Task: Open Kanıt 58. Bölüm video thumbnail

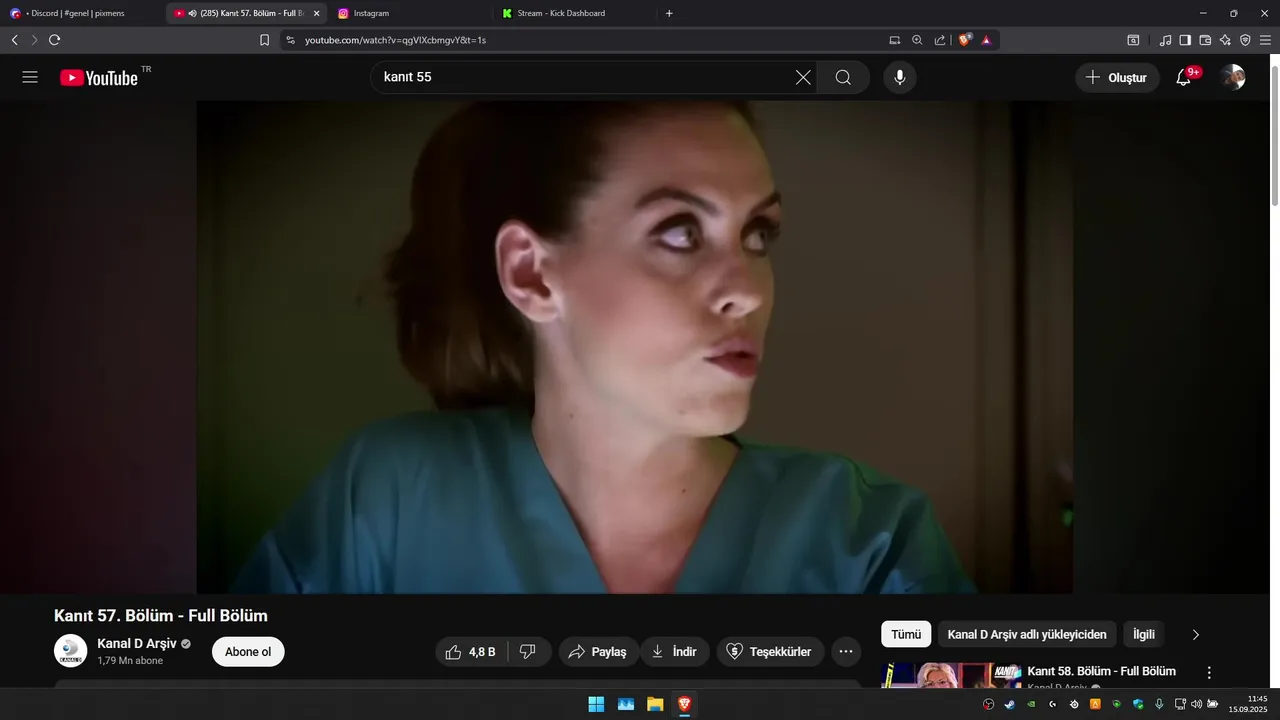Action: point(951,675)
